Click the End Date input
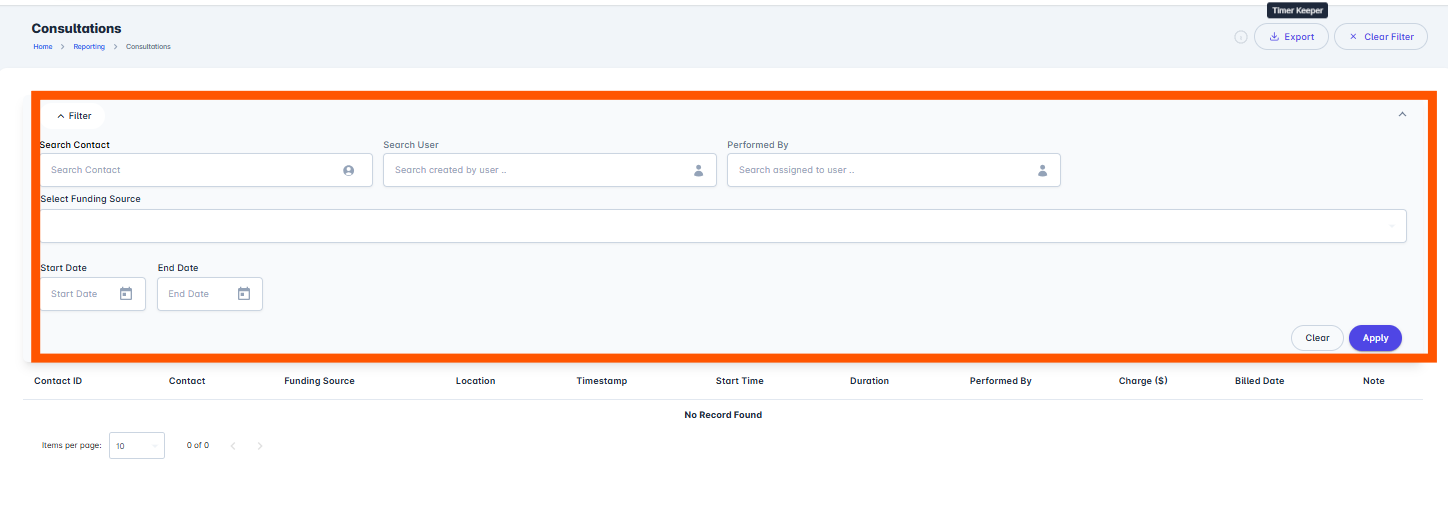The image size is (1448, 507). (210, 294)
